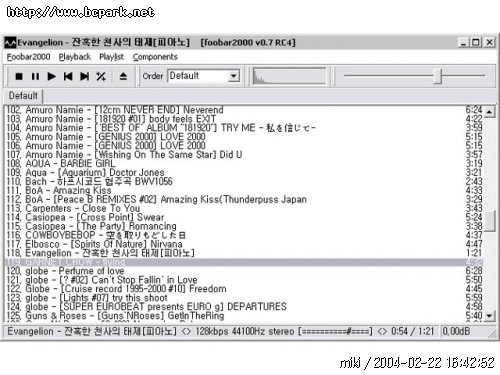Click the Play button
Screen dimensions: 500x375
pos(51,76)
